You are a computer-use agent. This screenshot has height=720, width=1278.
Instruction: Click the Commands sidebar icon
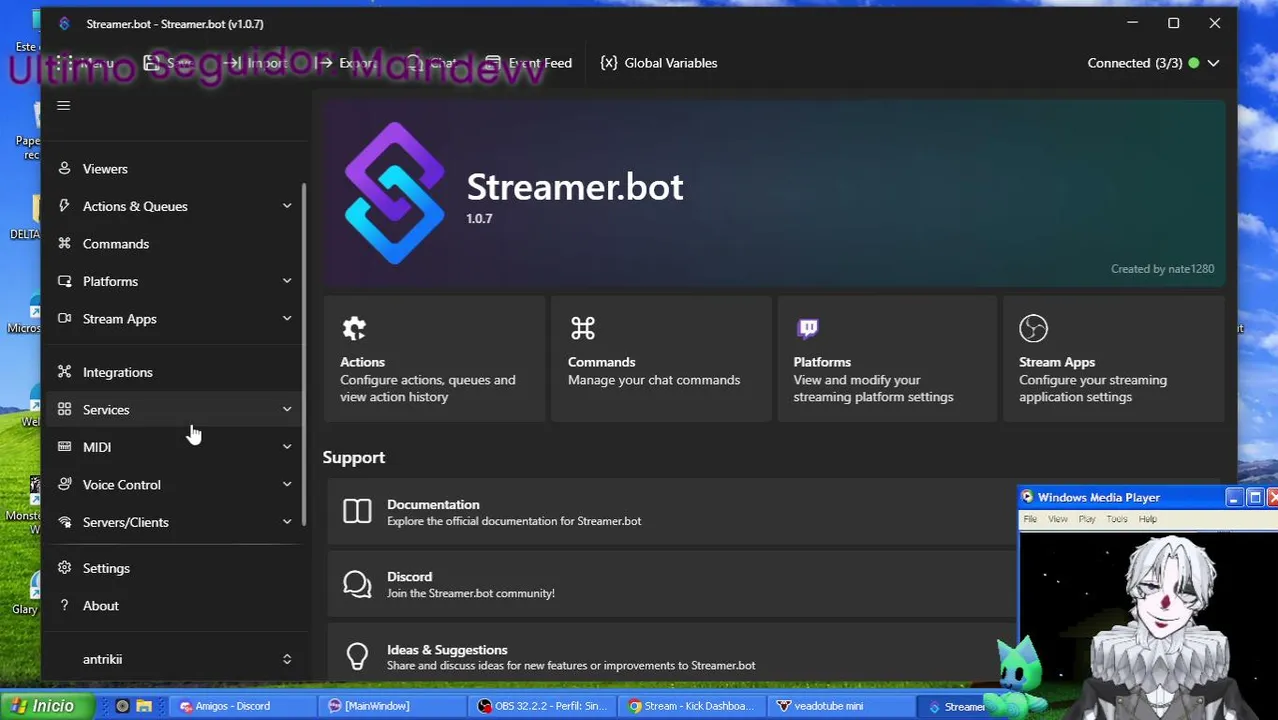pyautogui.click(x=64, y=244)
